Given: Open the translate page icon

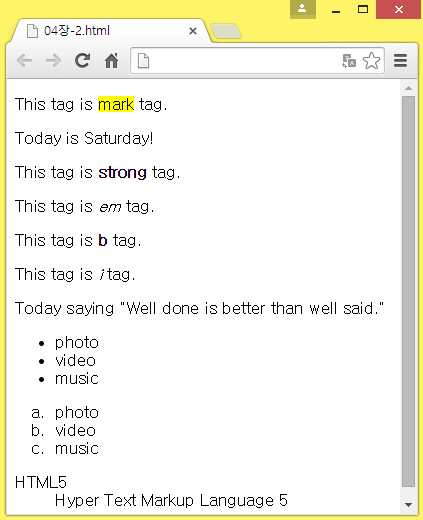Looking at the screenshot, I should click(x=349, y=61).
